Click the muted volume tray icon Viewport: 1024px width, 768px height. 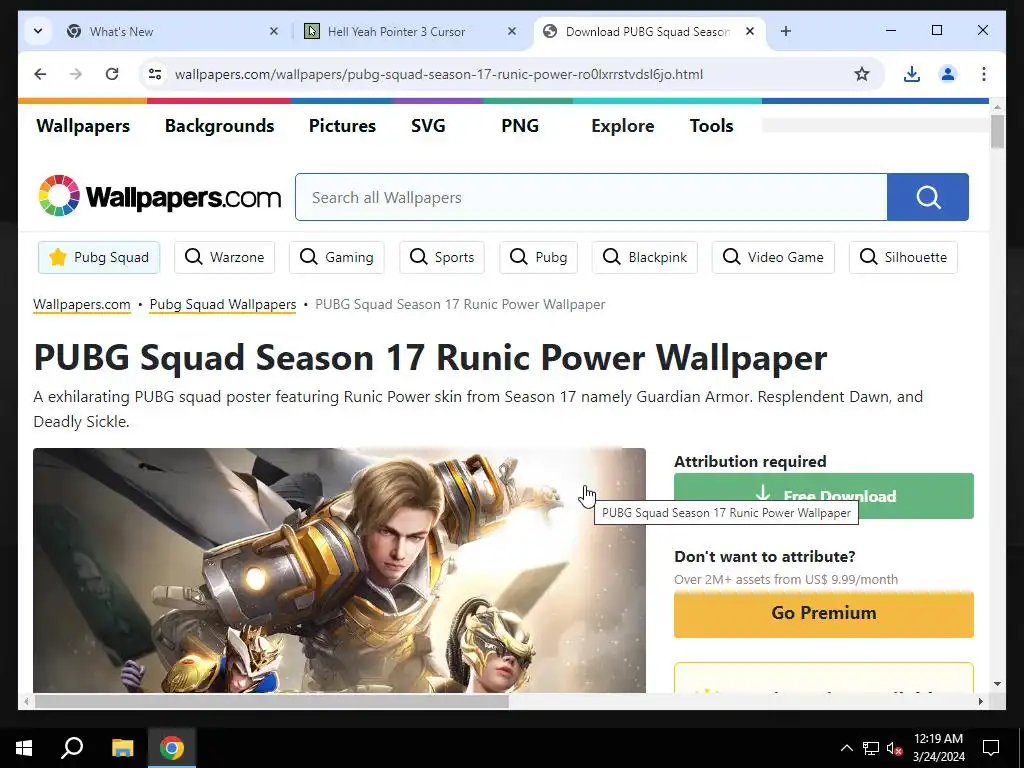[x=894, y=748]
